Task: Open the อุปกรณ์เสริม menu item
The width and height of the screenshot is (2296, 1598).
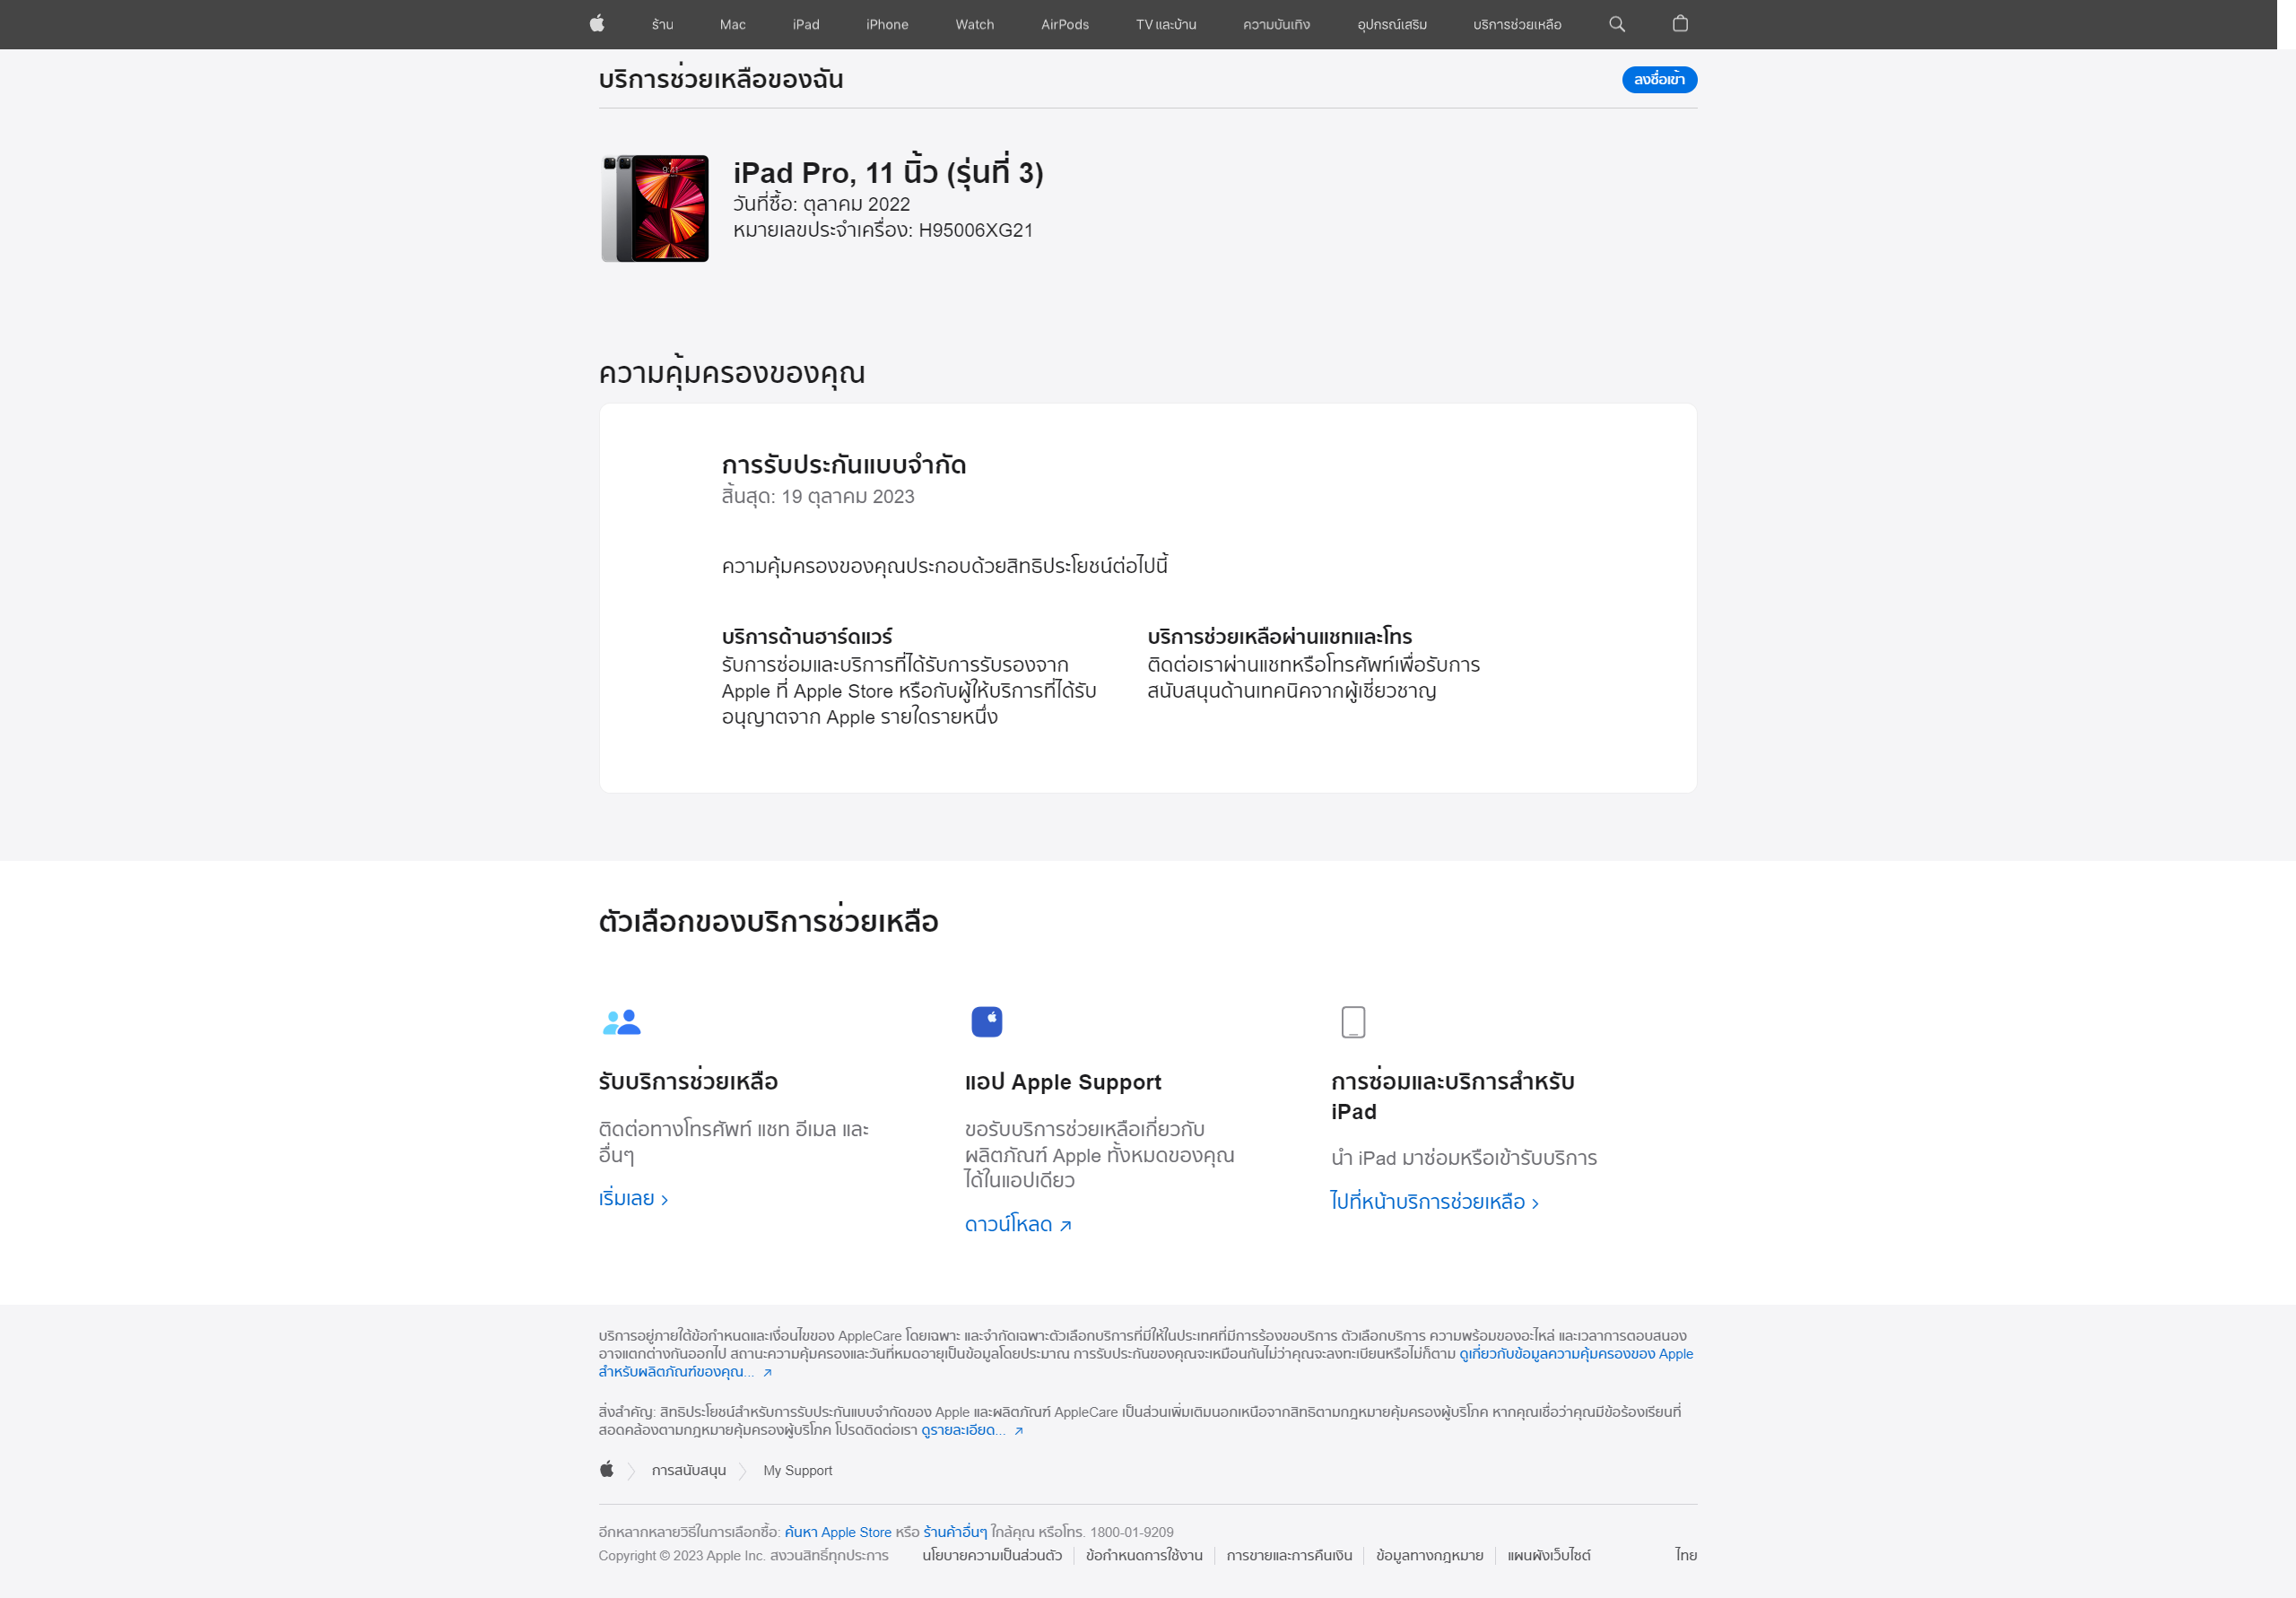Action: [1392, 24]
